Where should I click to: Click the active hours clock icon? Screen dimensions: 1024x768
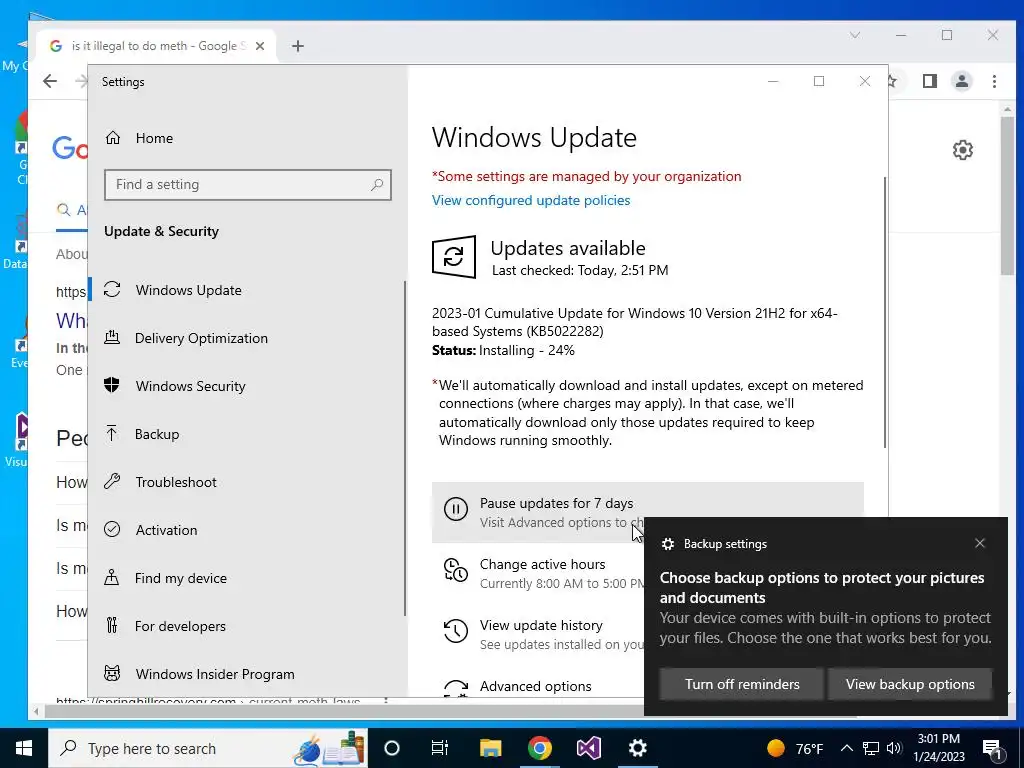(x=456, y=569)
